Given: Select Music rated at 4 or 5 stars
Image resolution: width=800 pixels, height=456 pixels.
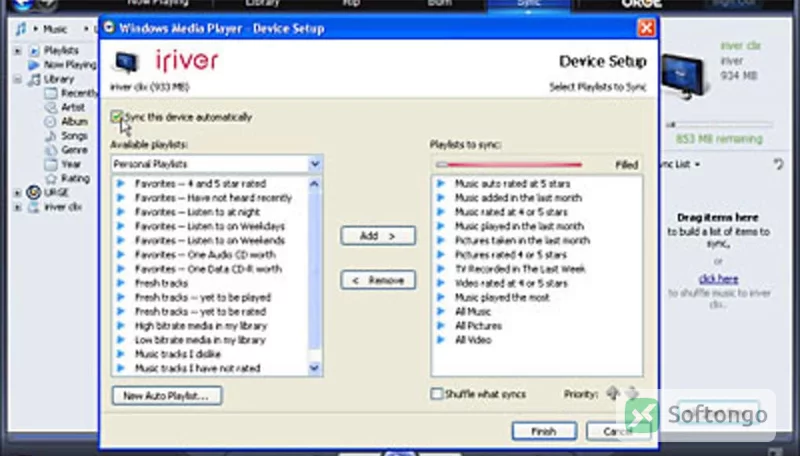Looking at the screenshot, I should click(x=511, y=212).
